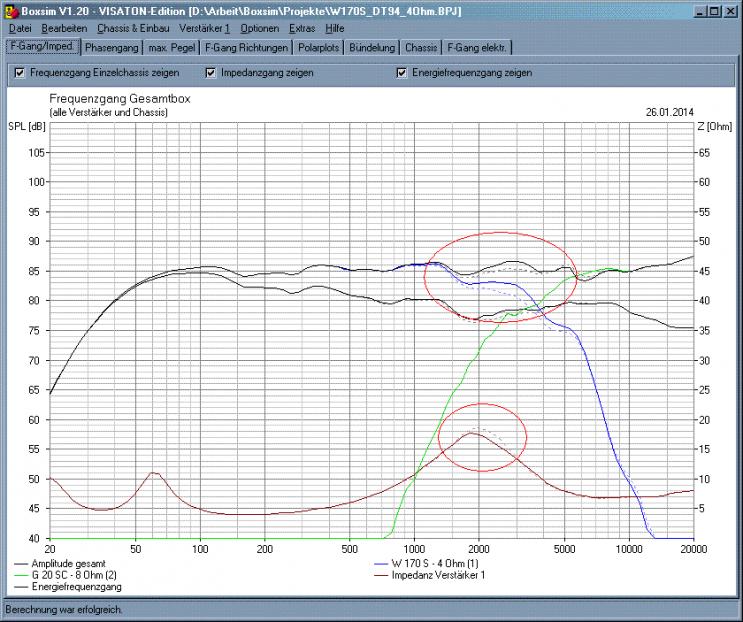Minimize the Boxsim window
The image size is (743, 622).
pyautogui.click(x=700, y=11)
